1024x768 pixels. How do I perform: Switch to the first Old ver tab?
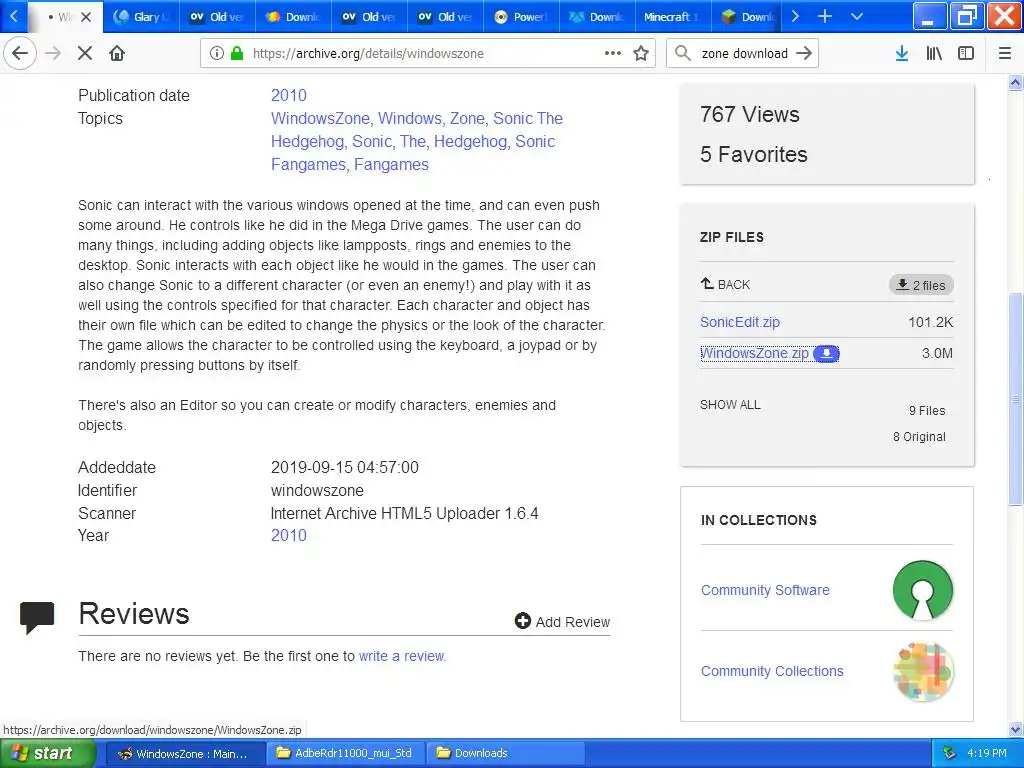click(x=217, y=17)
